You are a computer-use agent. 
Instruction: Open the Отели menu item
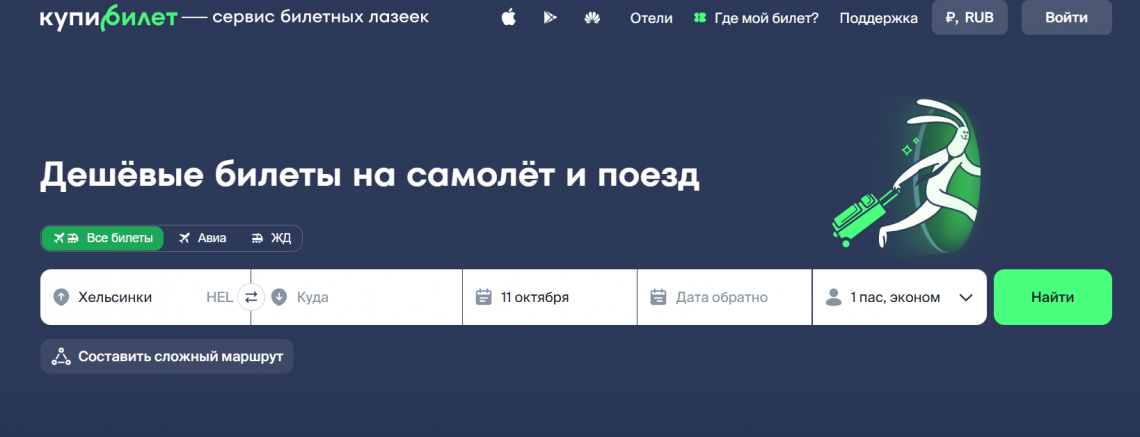tap(651, 18)
